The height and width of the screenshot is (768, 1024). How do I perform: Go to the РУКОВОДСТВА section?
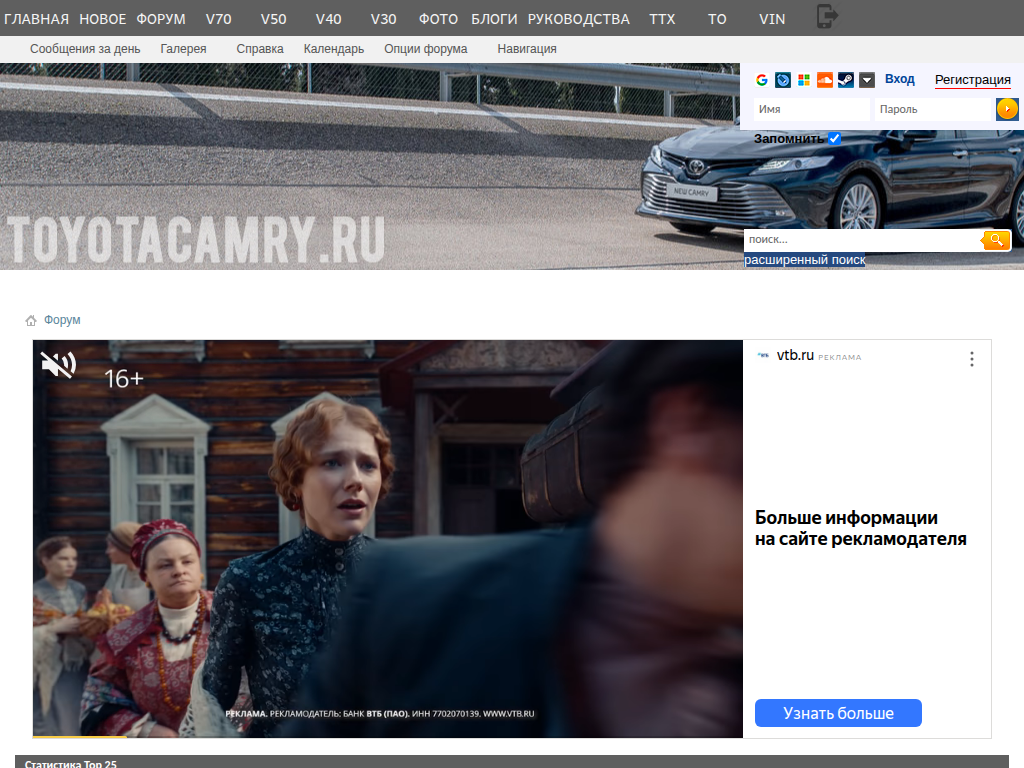(578, 19)
